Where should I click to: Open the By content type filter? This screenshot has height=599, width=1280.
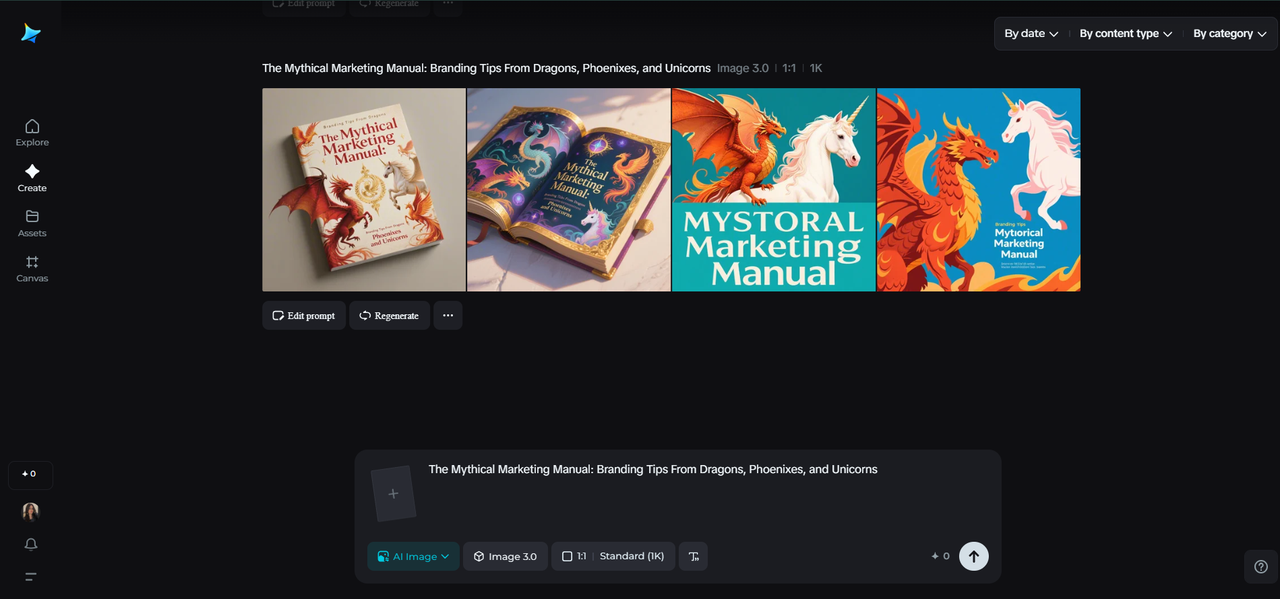click(x=1124, y=33)
